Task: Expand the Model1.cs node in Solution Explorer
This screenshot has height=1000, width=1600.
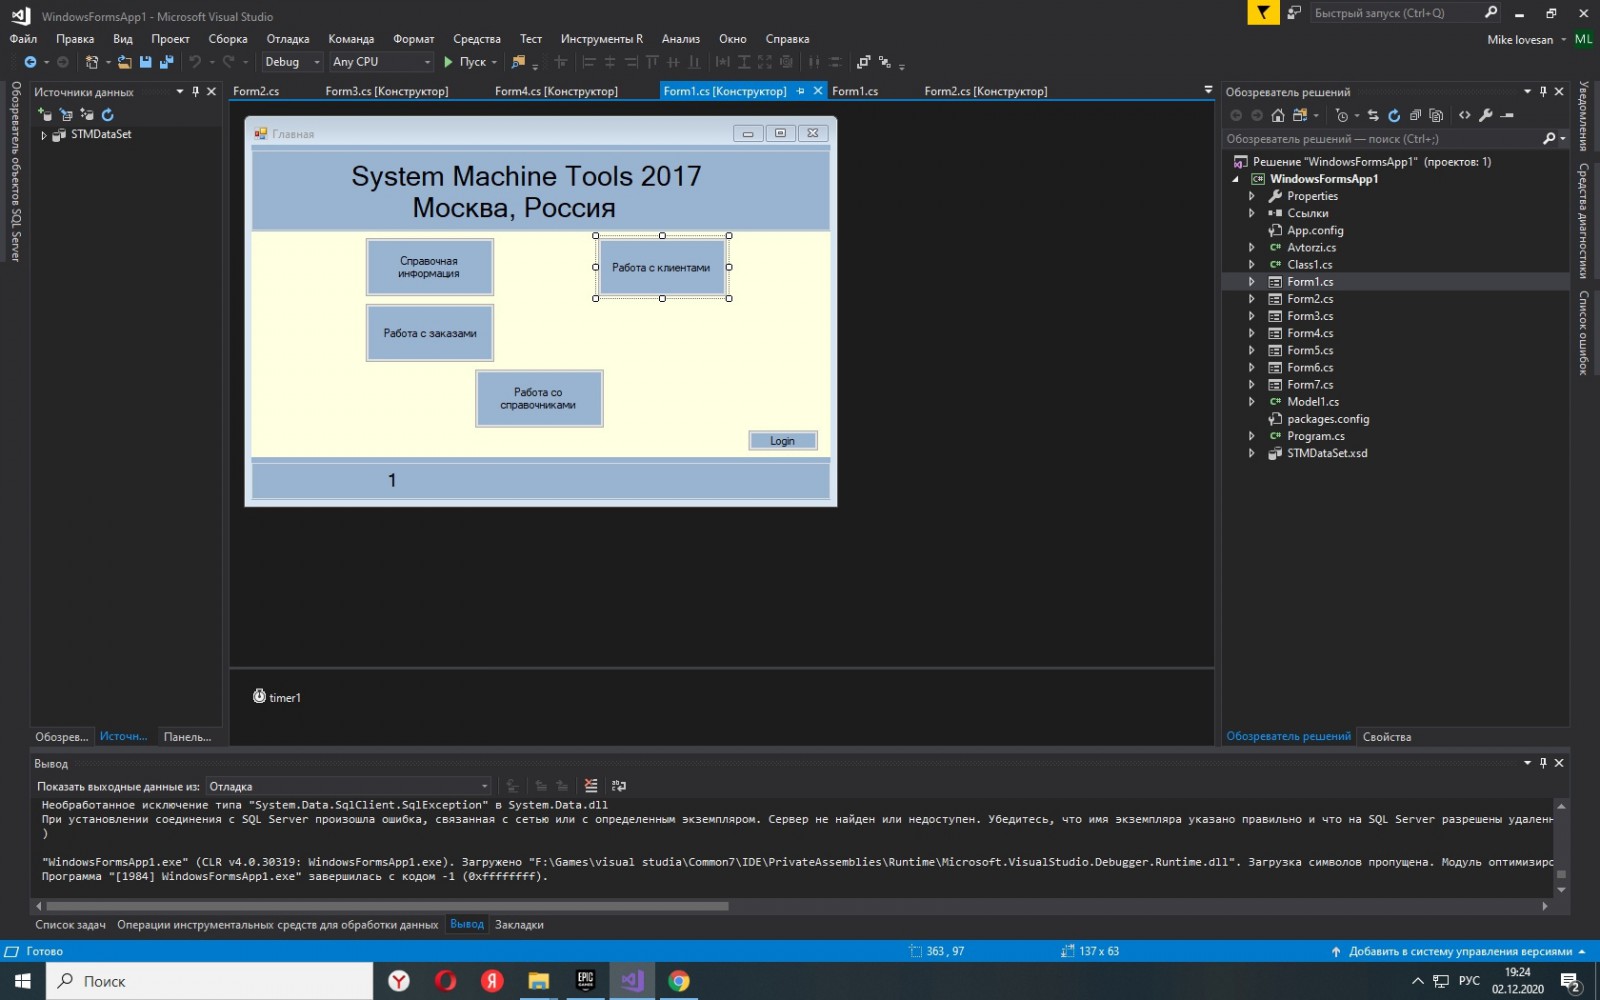Action: click(1251, 402)
